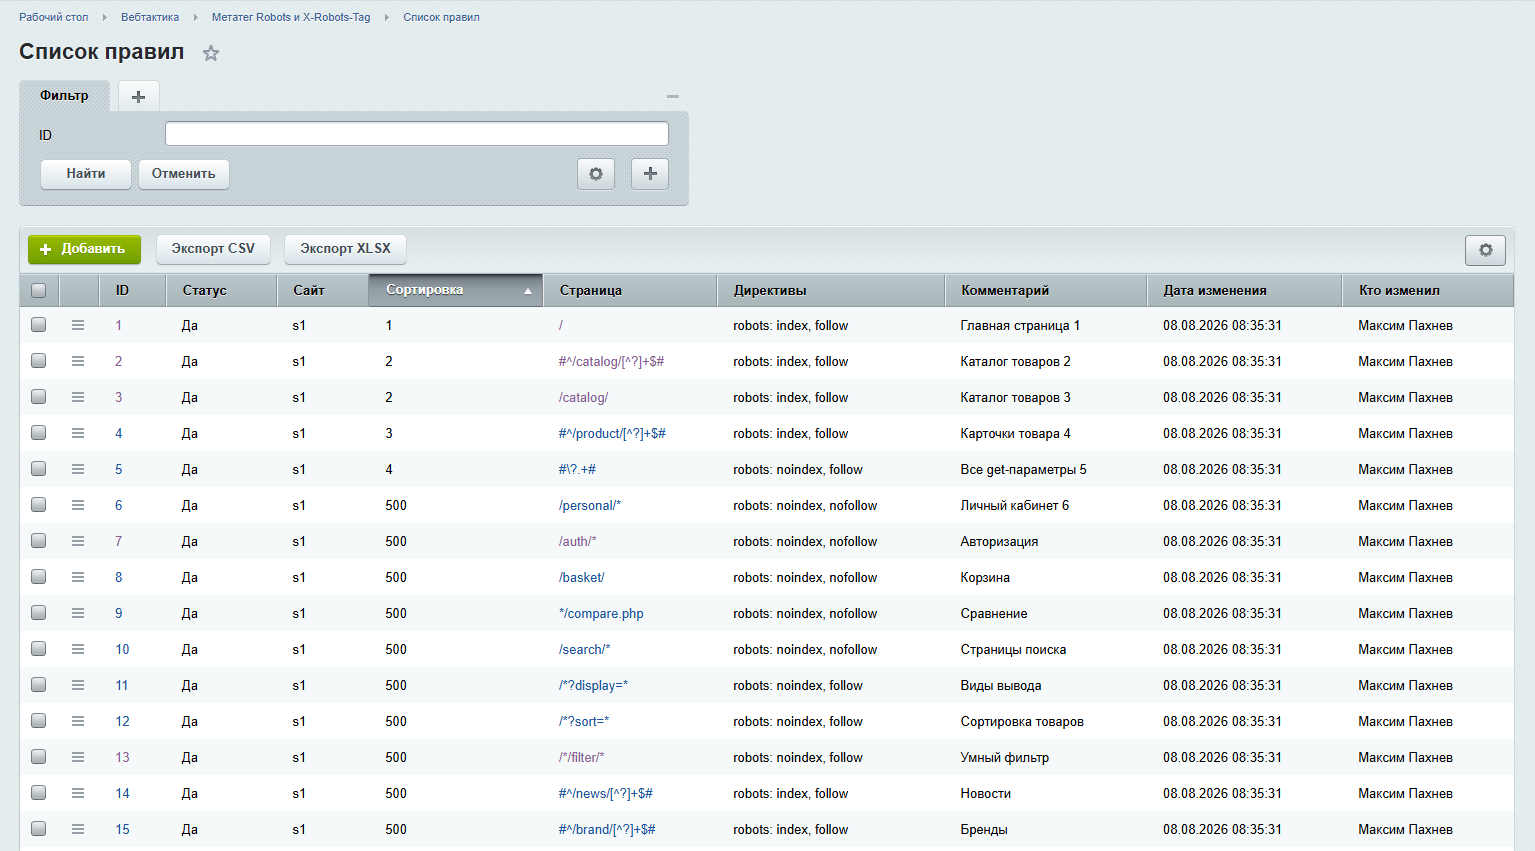This screenshot has height=851, width=1535.
Task: Click the green Добавить button
Action: click(x=84, y=249)
